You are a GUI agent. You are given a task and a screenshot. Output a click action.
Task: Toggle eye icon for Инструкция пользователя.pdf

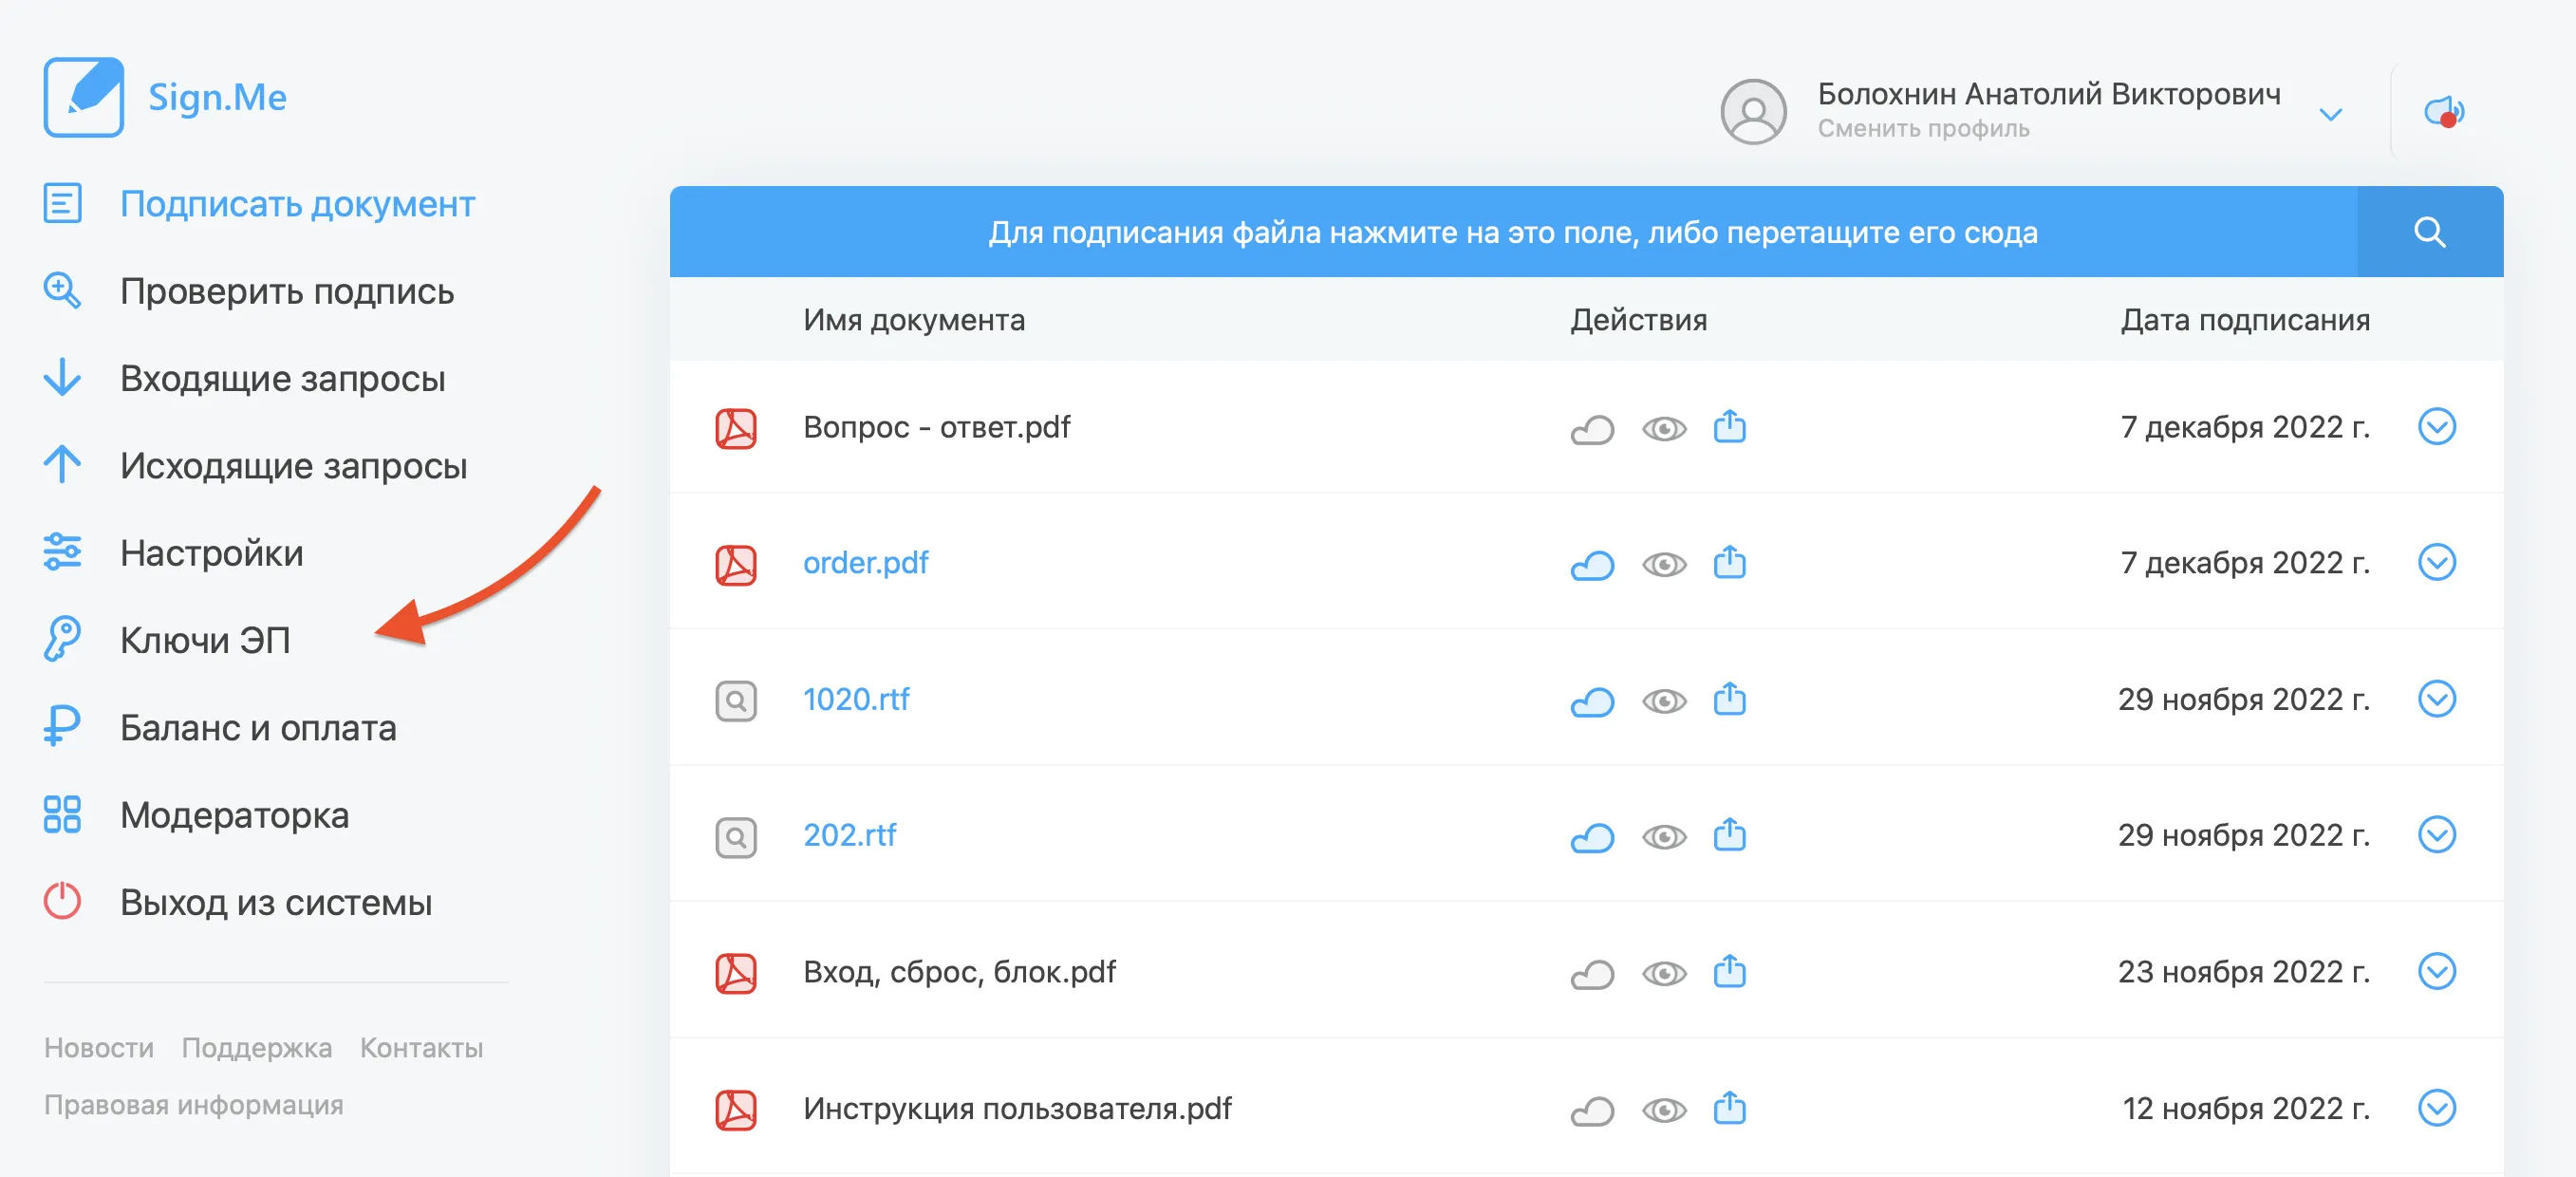(1664, 1110)
